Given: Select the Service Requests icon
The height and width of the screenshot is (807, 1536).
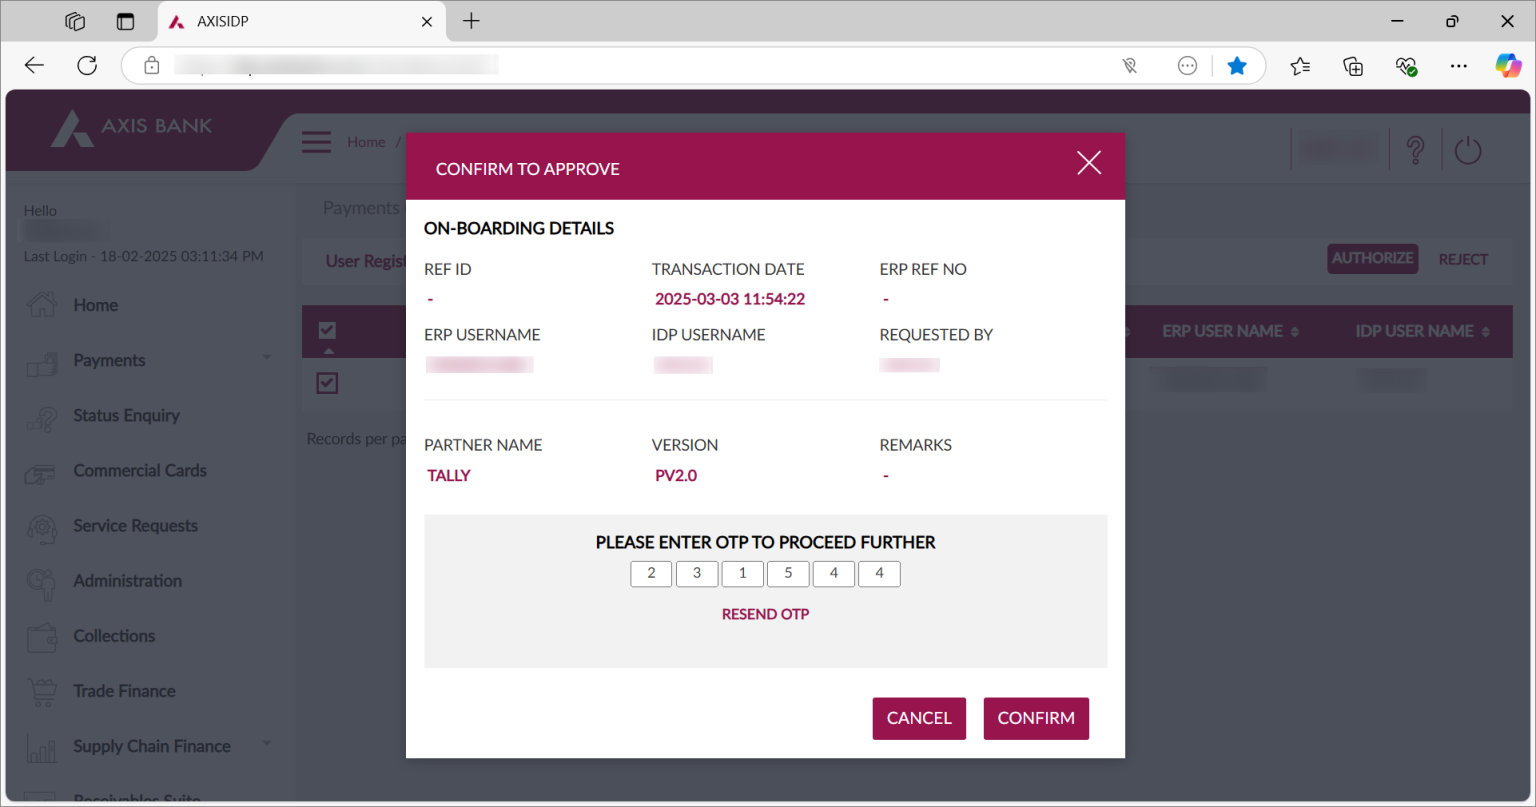Looking at the screenshot, I should (x=40, y=525).
